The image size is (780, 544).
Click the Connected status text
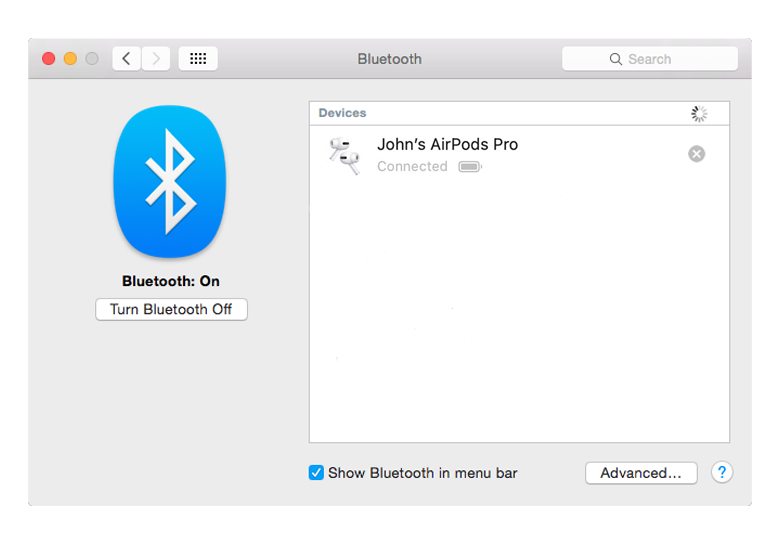(x=412, y=167)
